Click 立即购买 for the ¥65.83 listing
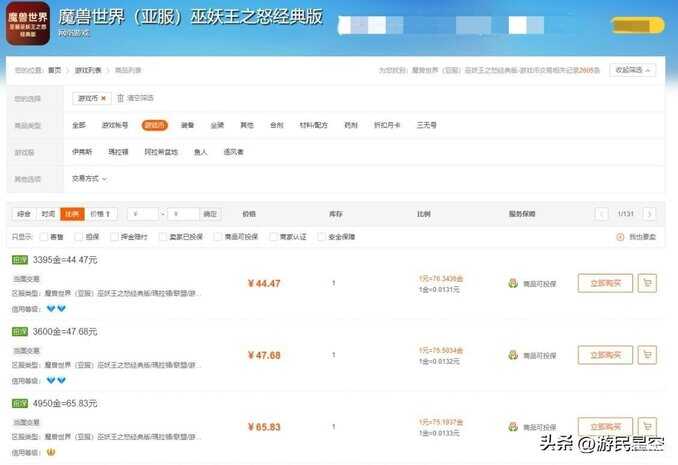678x465 pixels. [605, 427]
